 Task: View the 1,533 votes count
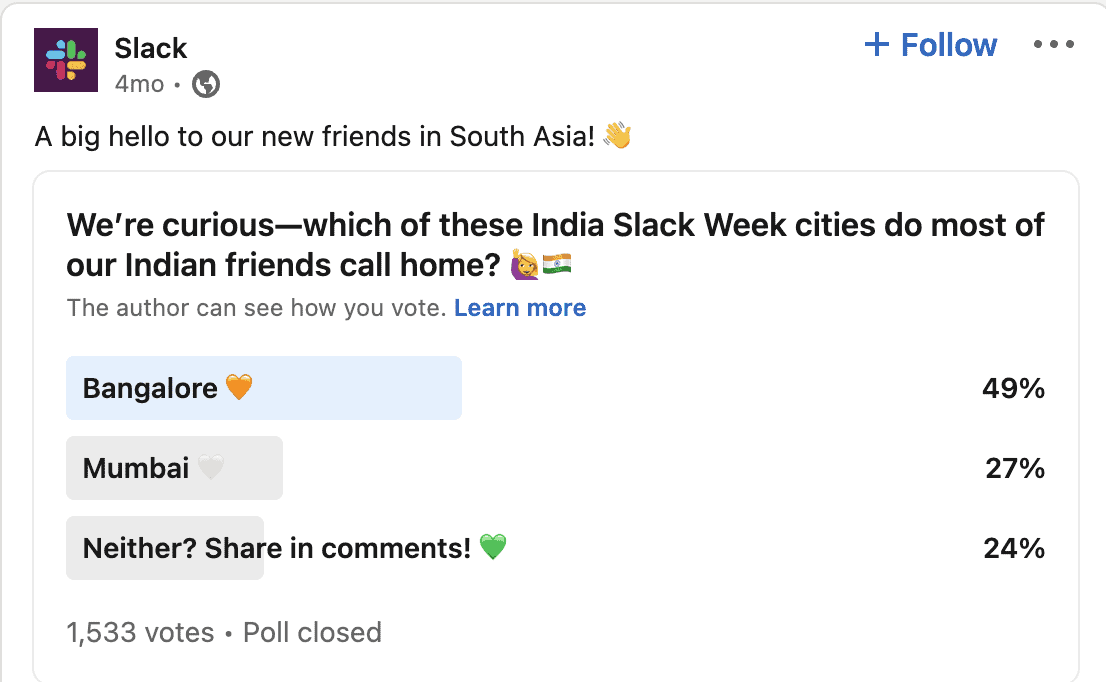(140, 633)
